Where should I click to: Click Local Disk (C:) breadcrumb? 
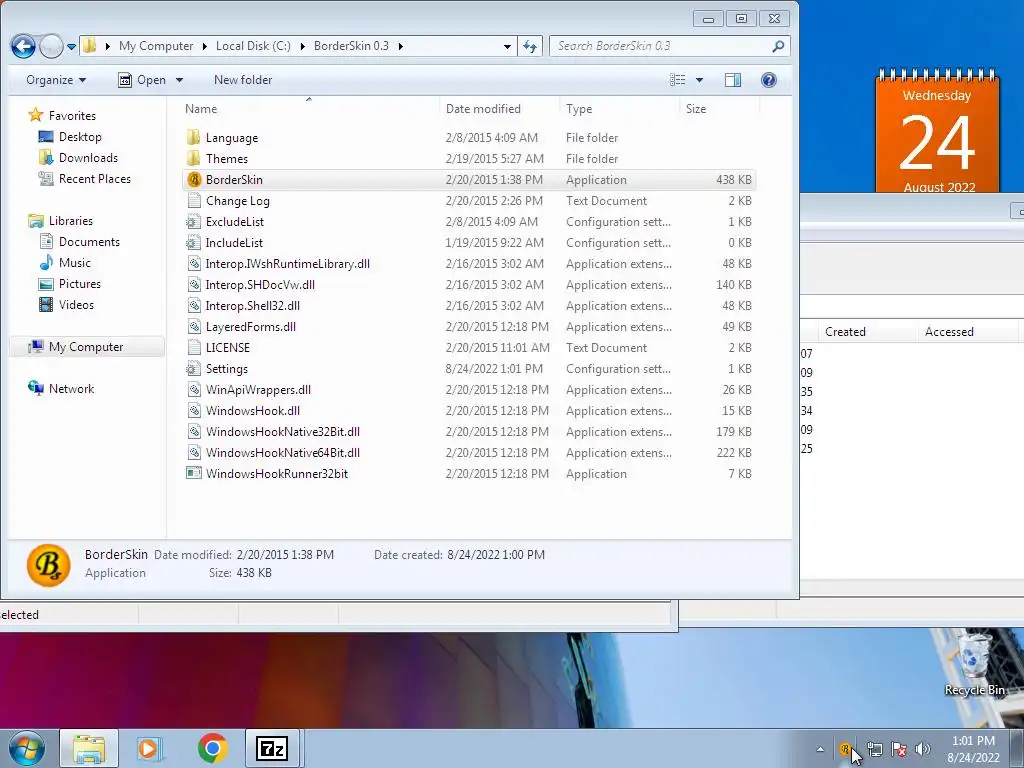tap(253, 46)
